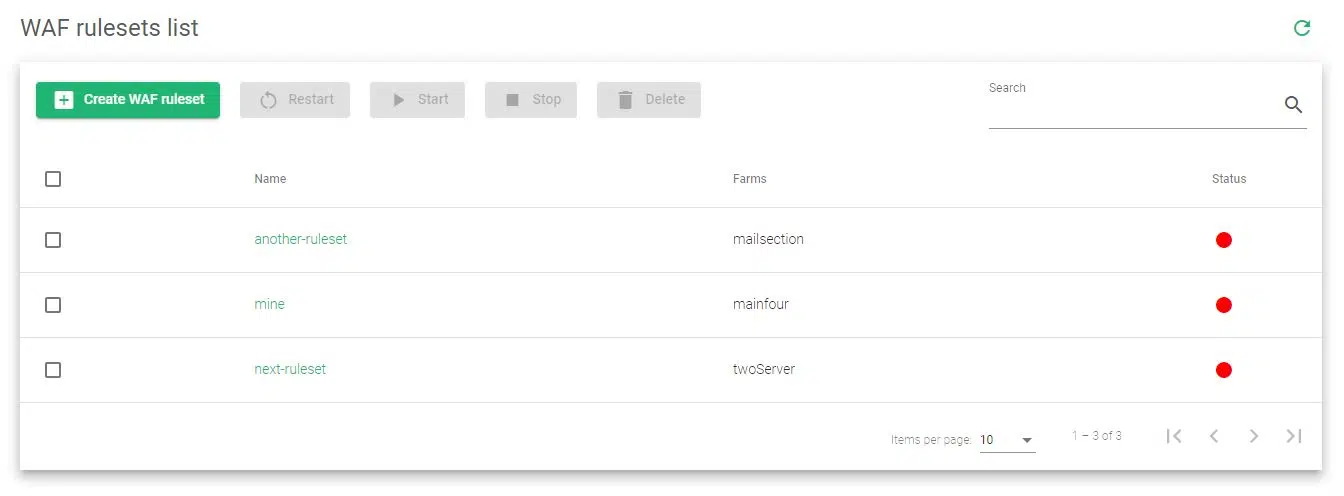
Task: Go to the next page arrow
Action: [1254, 436]
